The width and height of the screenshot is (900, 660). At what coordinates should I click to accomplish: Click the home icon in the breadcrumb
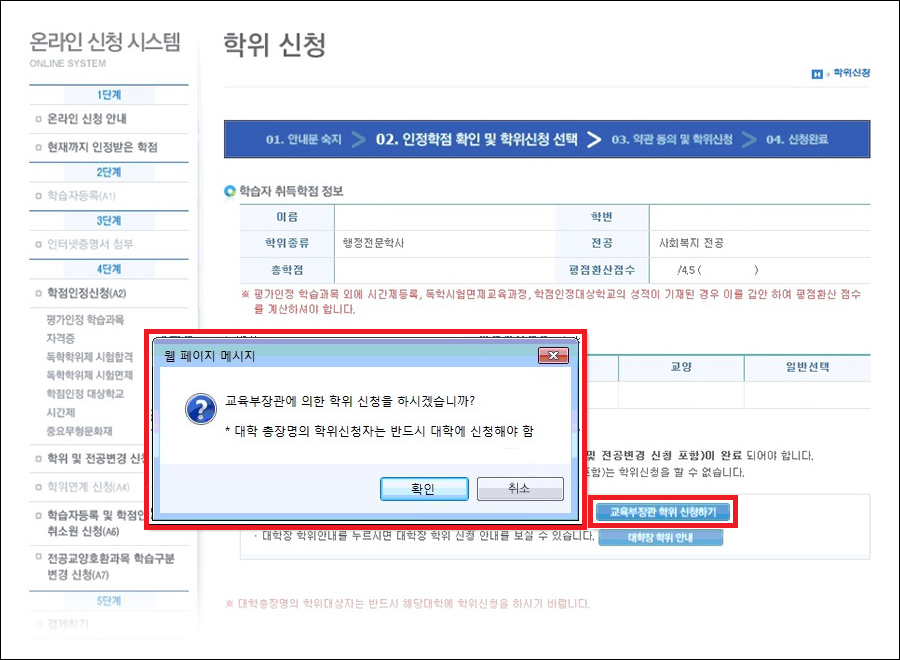817,74
